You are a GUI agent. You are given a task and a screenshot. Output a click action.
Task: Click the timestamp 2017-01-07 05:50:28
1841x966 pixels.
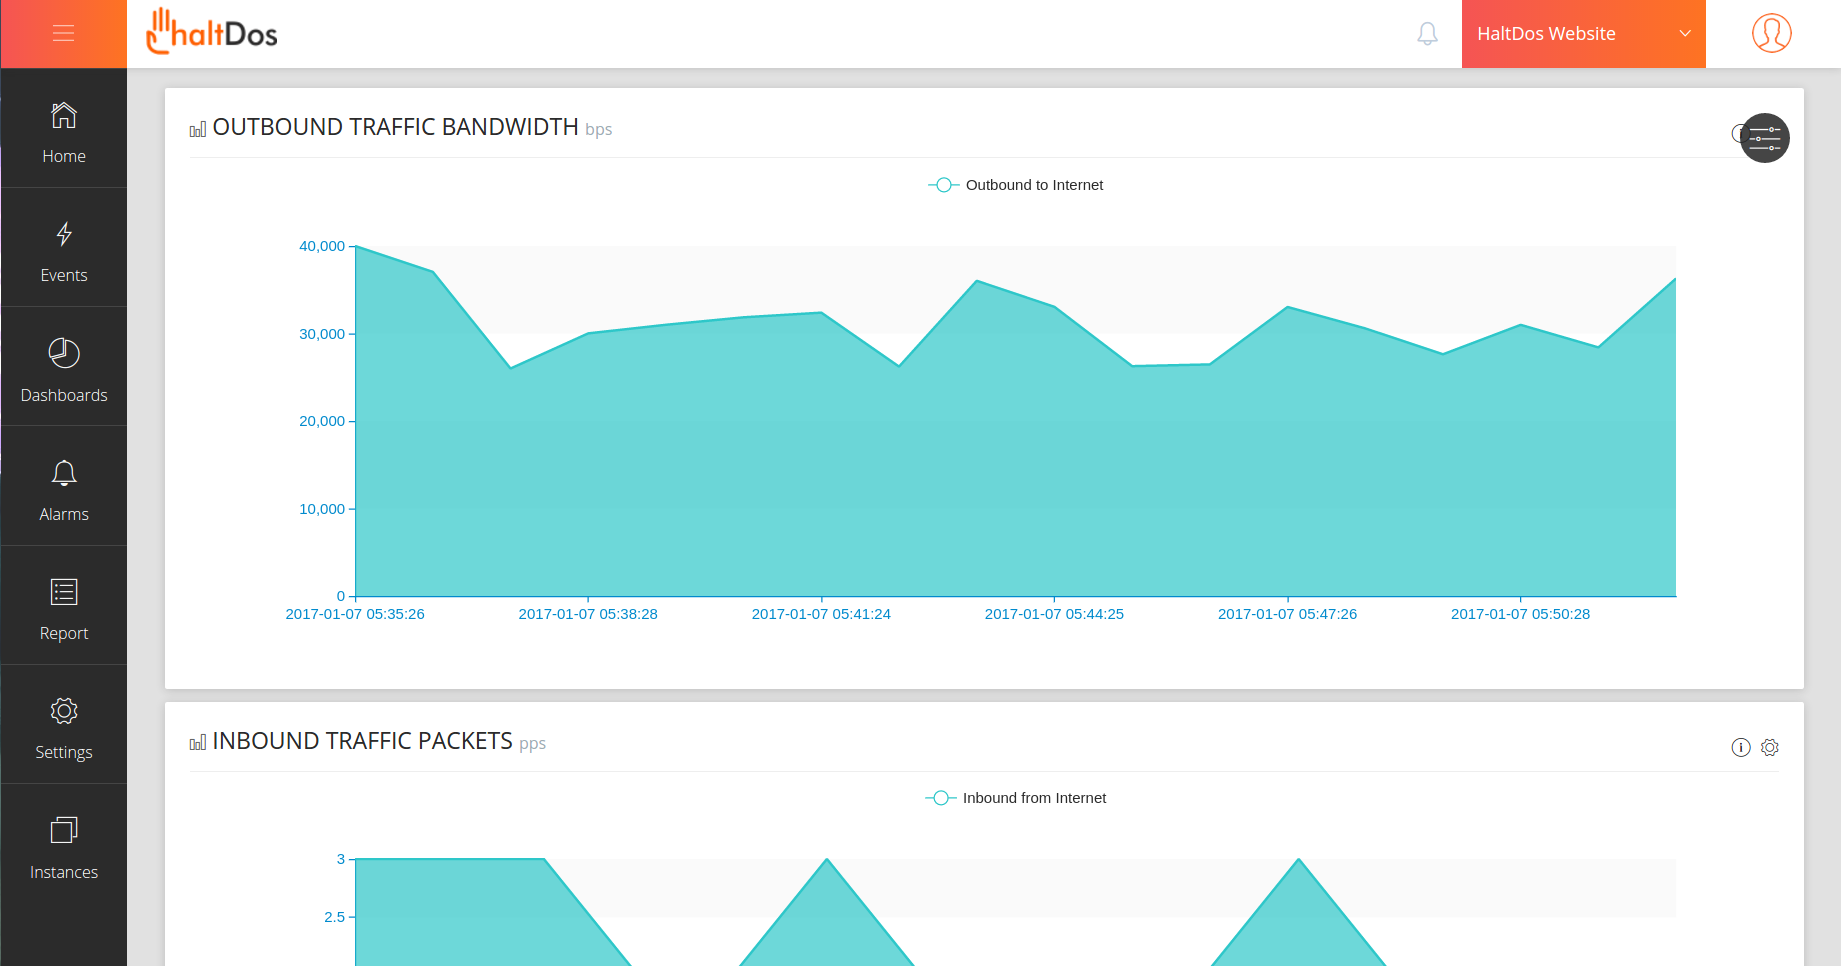click(x=1520, y=614)
